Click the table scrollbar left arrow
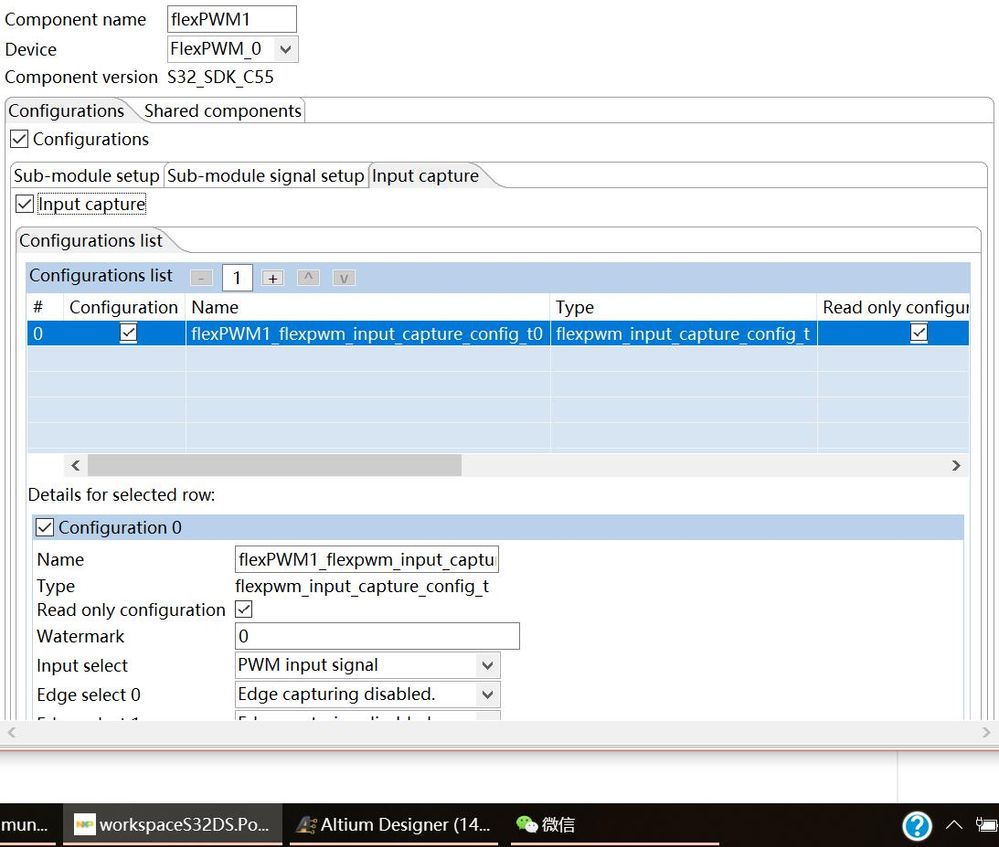Image resolution: width=999 pixels, height=847 pixels. (76, 465)
